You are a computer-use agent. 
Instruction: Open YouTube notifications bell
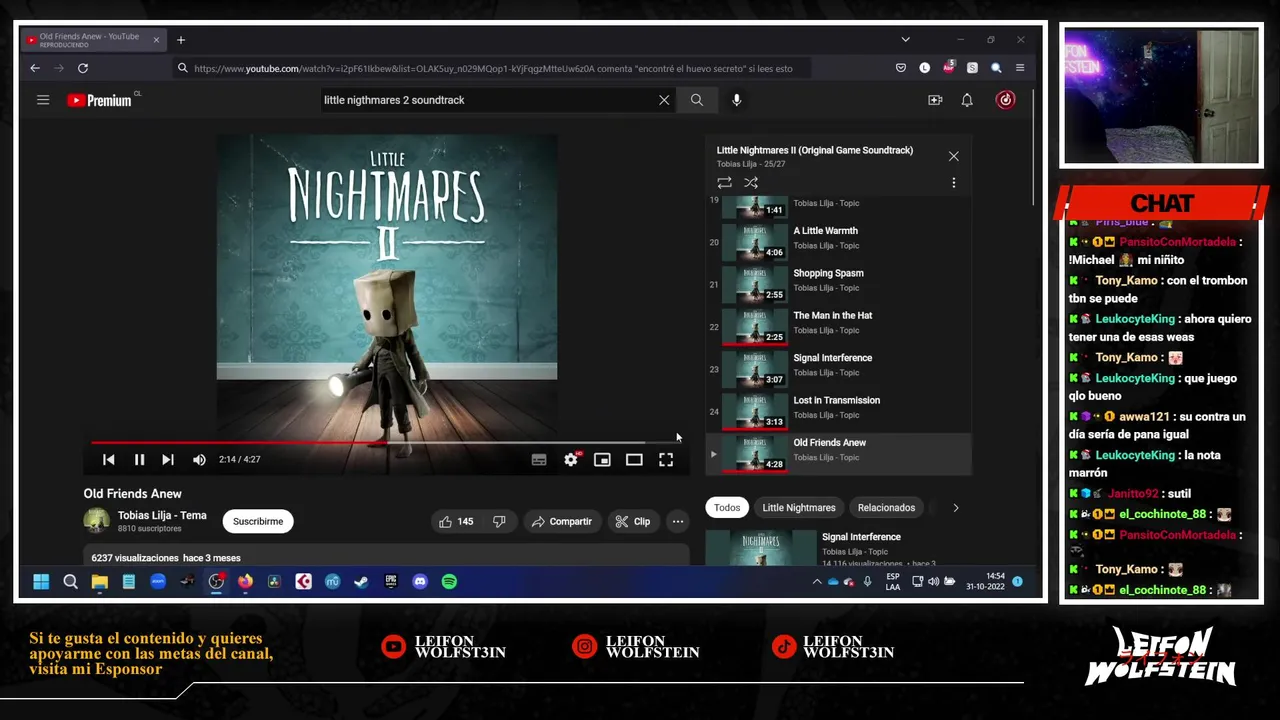pyautogui.click(x=967, y=100)
